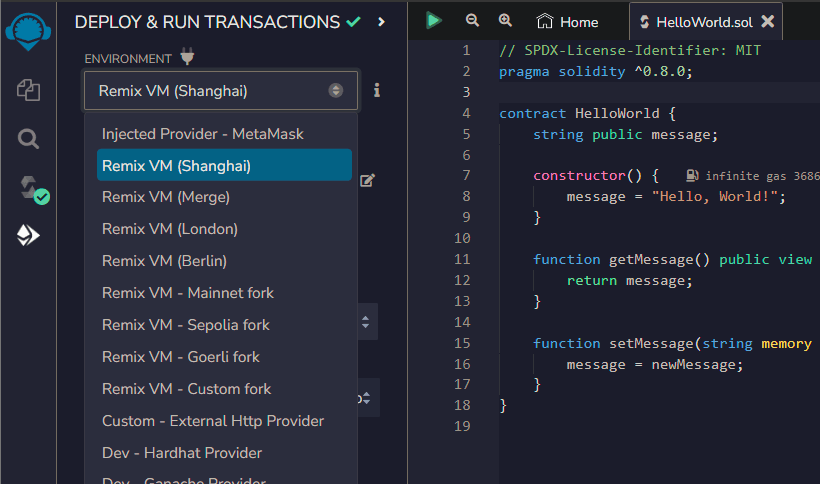Click line number 4 in the gutter
The height and width of the screenshot is (484, 820).
[x=466, y=113]
